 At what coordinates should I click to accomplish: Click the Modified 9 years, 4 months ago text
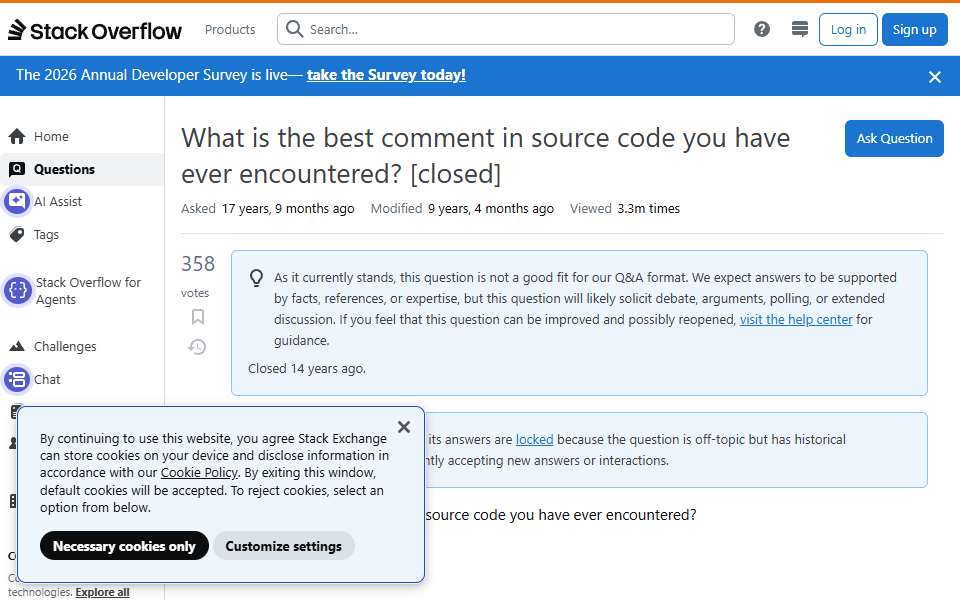click(462, 209)
